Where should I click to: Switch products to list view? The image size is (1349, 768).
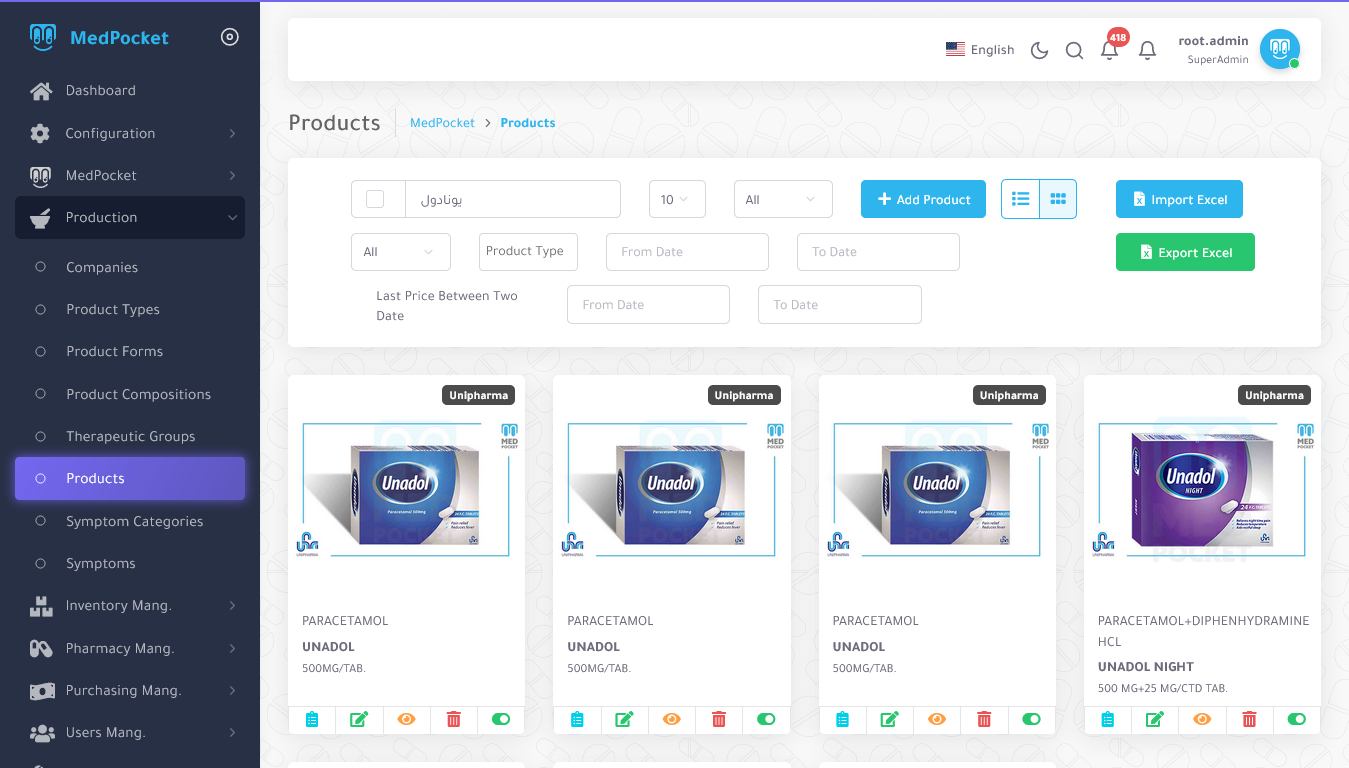click(1020, 199)
